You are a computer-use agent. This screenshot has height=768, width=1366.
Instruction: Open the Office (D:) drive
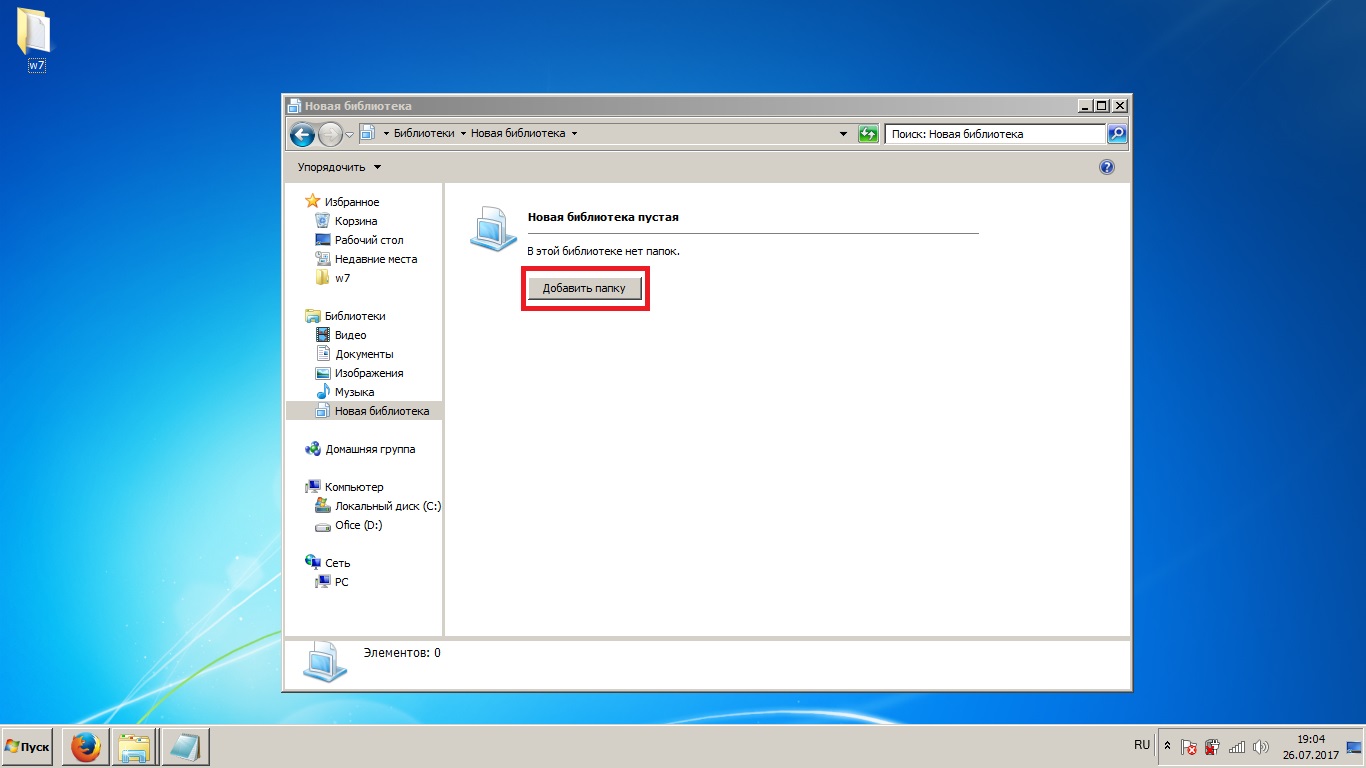click(358, 525)
